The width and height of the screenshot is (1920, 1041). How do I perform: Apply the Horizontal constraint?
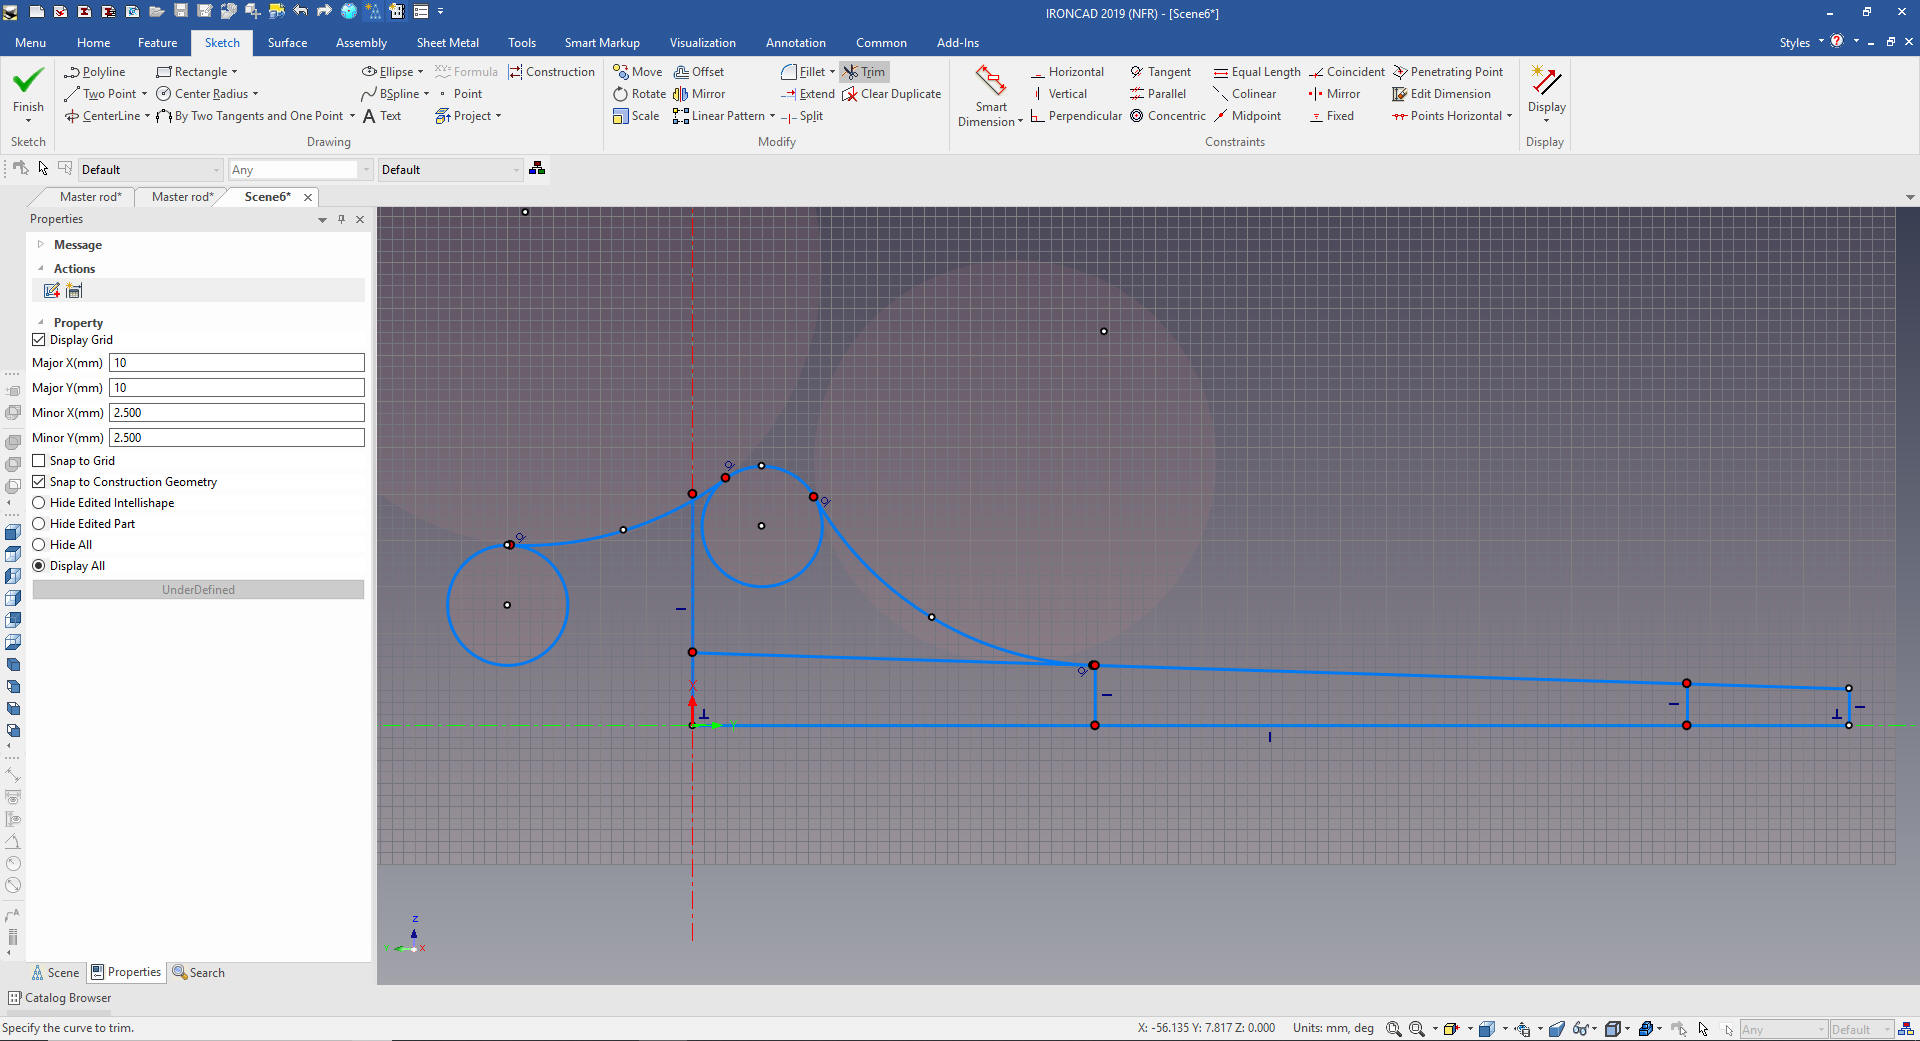pyautogui.click(x=1067, y=72)
